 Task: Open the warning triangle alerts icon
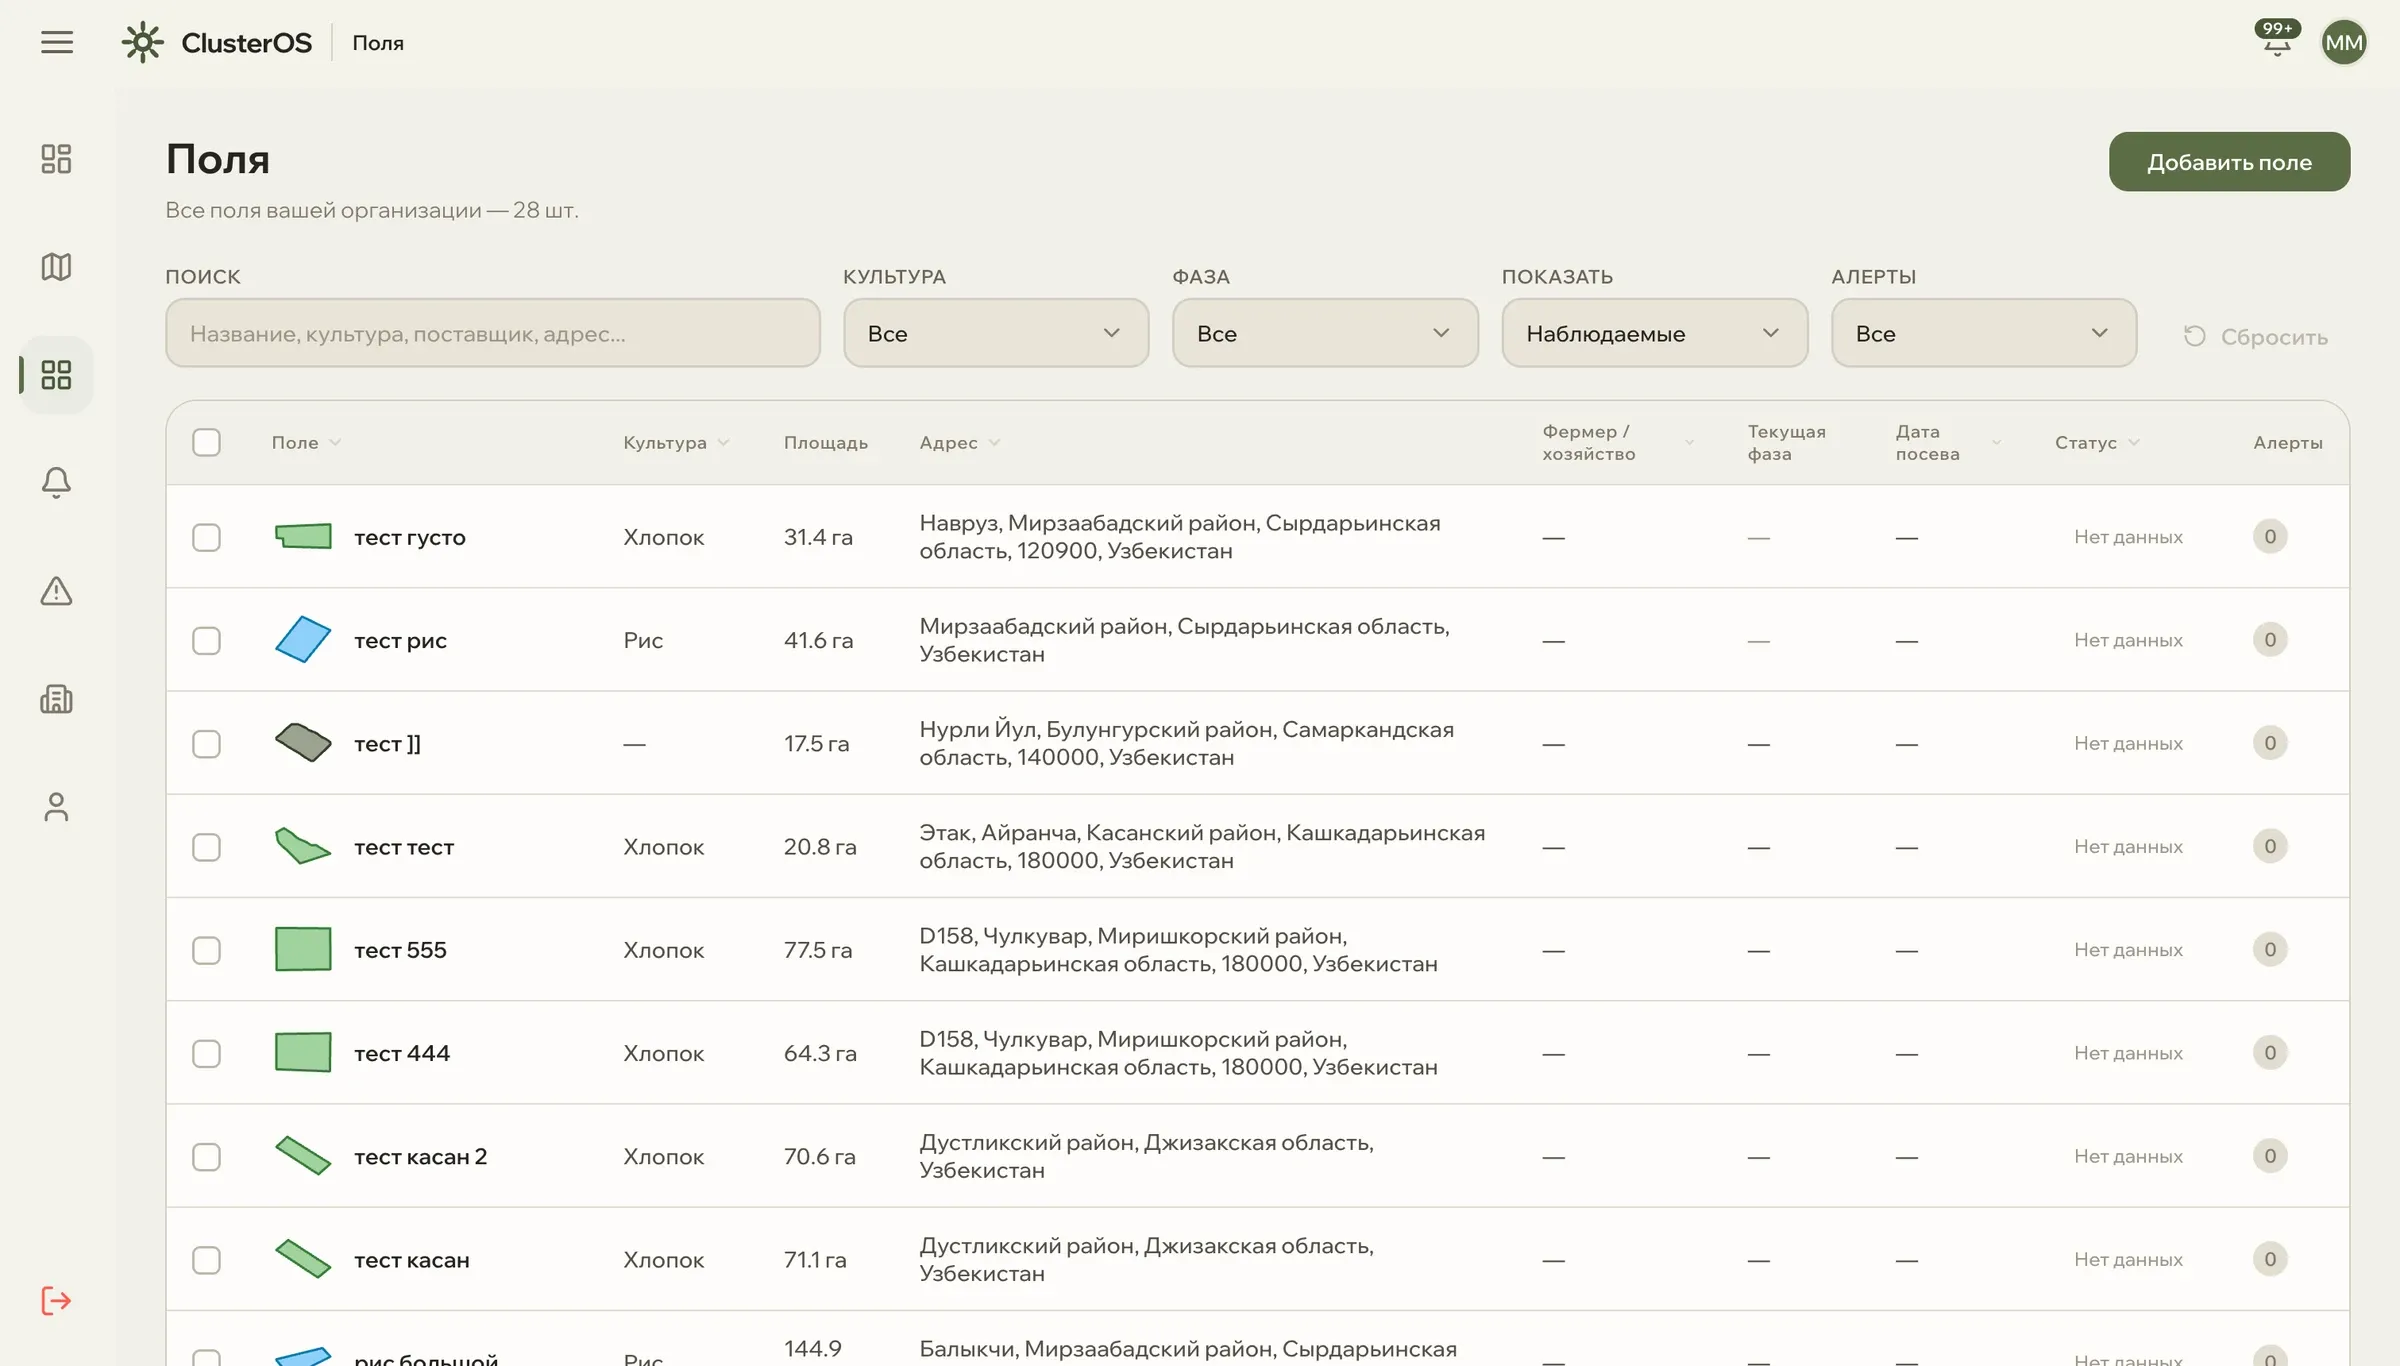(x=56, y=591)
